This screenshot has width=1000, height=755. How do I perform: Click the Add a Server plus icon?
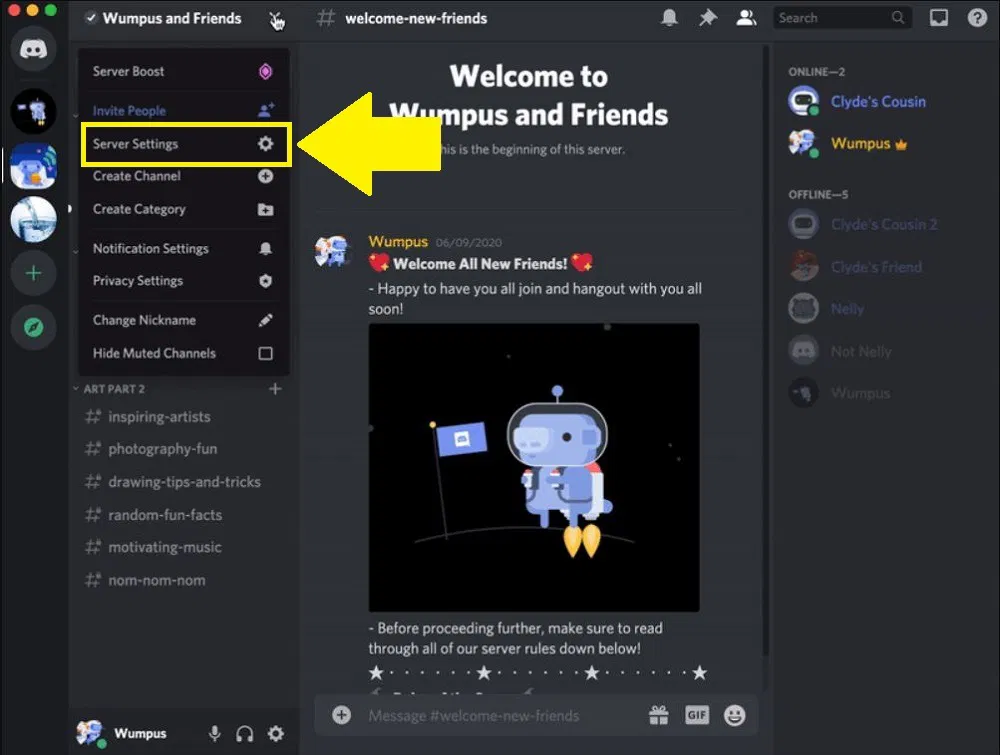tap(33, 272)
